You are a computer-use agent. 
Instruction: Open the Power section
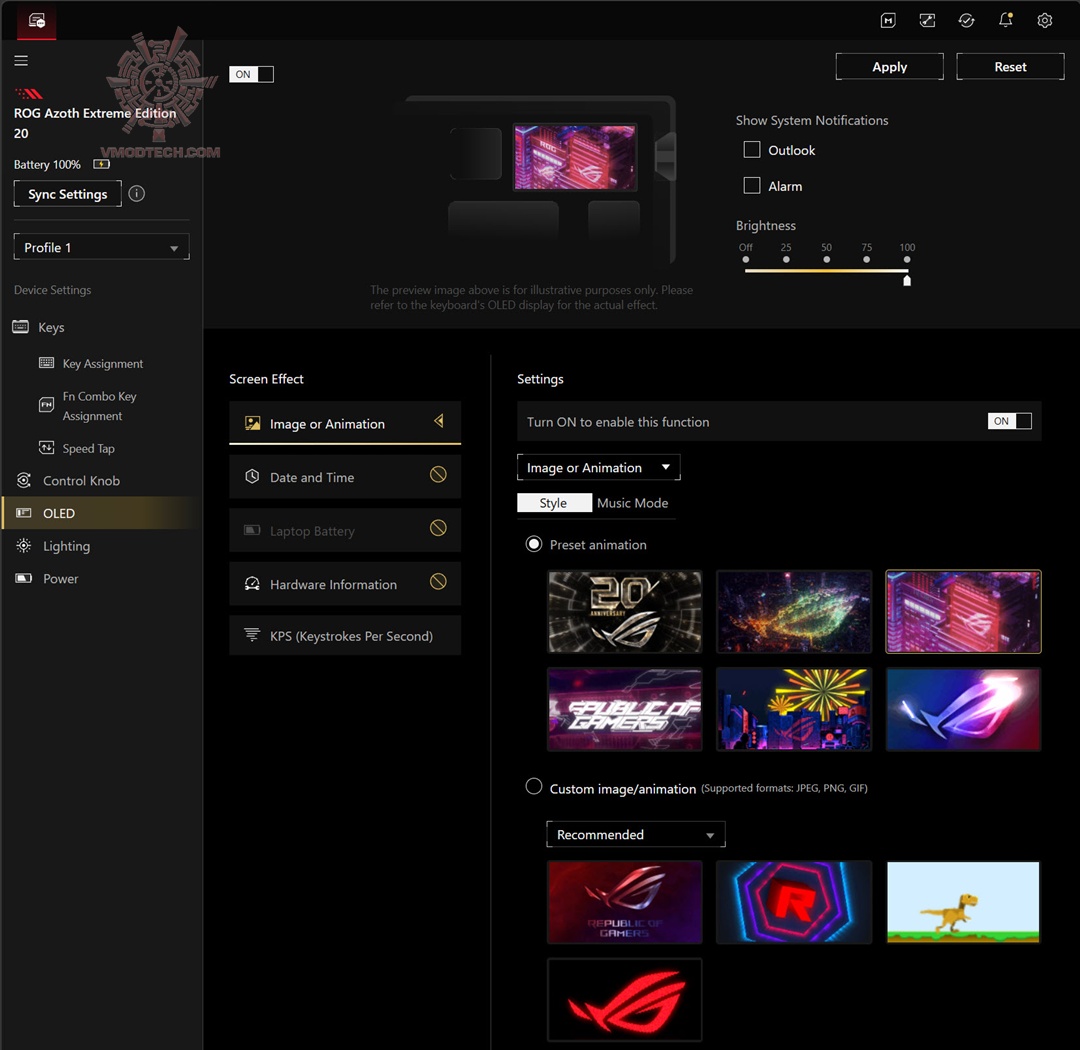pyautogui.click(x=61, y=579)
